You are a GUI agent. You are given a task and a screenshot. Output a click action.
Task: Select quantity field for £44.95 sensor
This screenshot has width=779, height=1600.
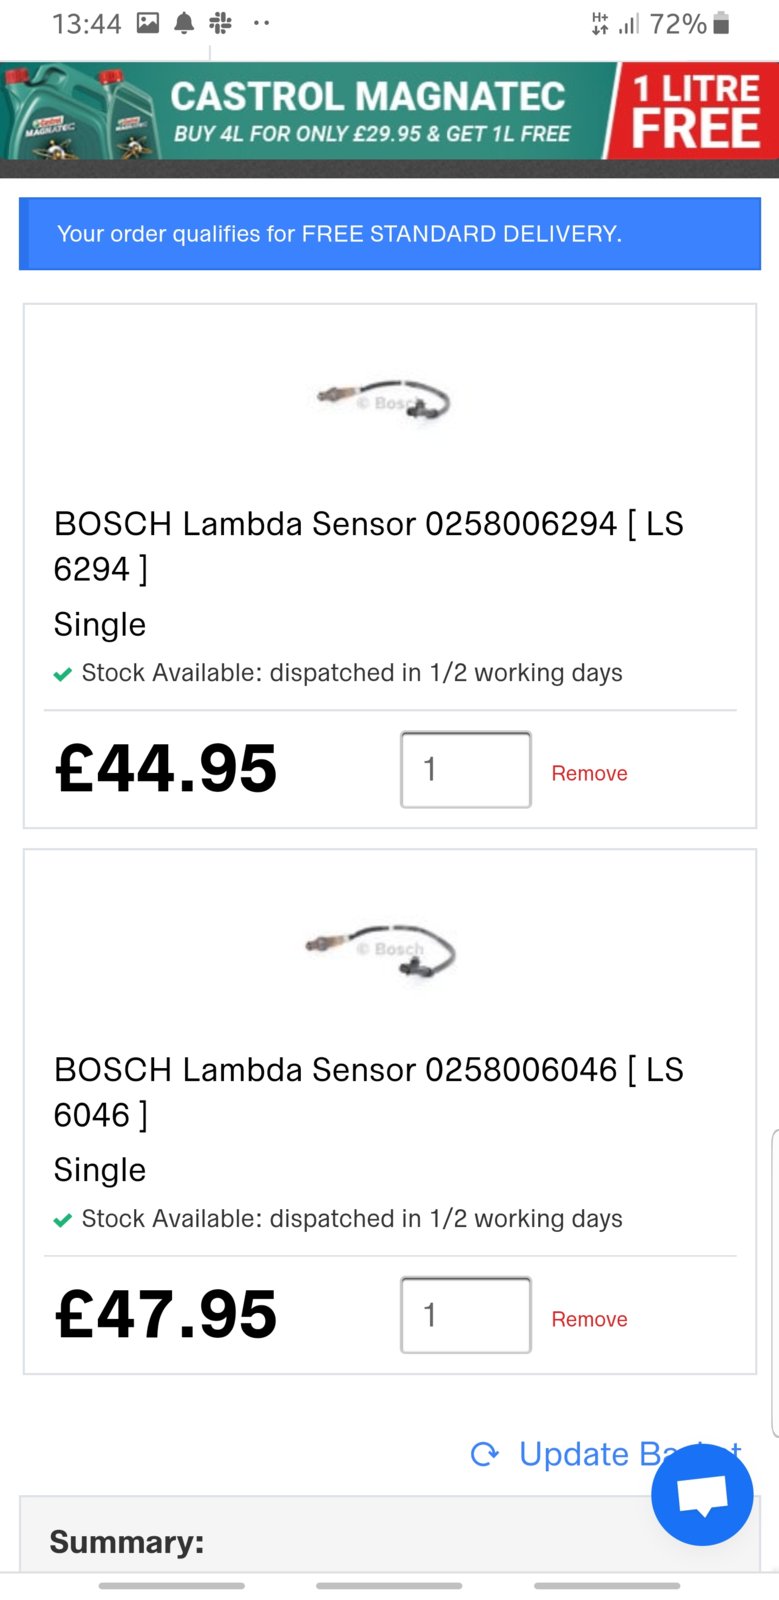(466, 769)
